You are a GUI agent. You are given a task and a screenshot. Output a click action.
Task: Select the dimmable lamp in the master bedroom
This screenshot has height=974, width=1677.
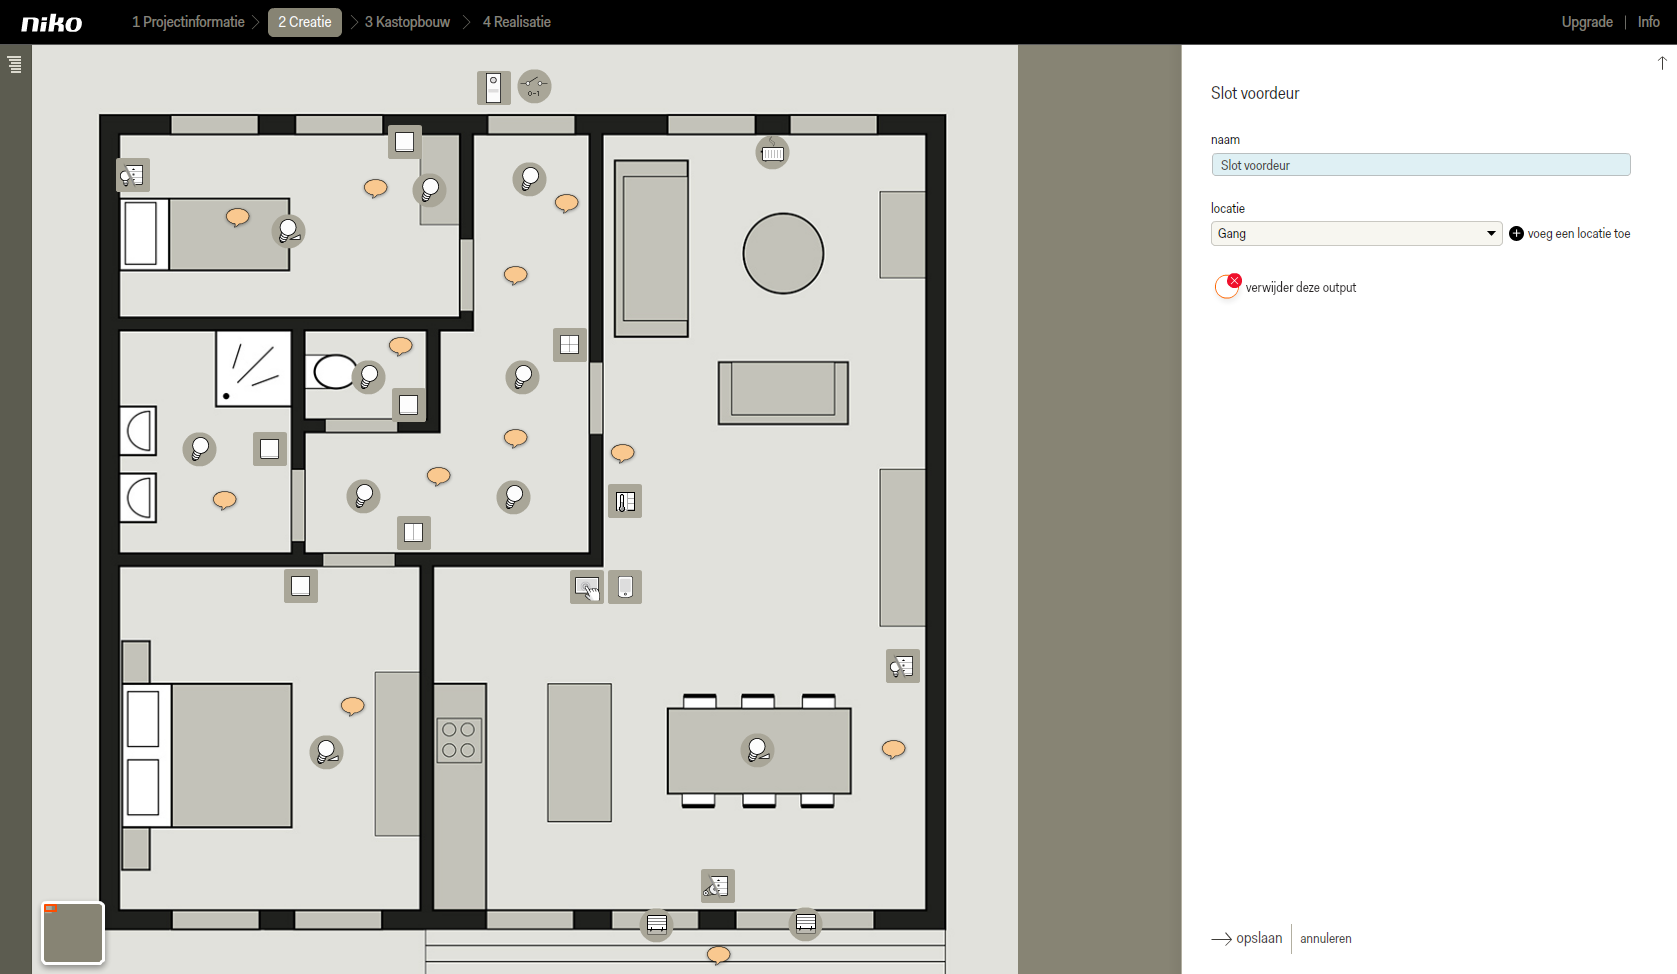tap(327, 752)
